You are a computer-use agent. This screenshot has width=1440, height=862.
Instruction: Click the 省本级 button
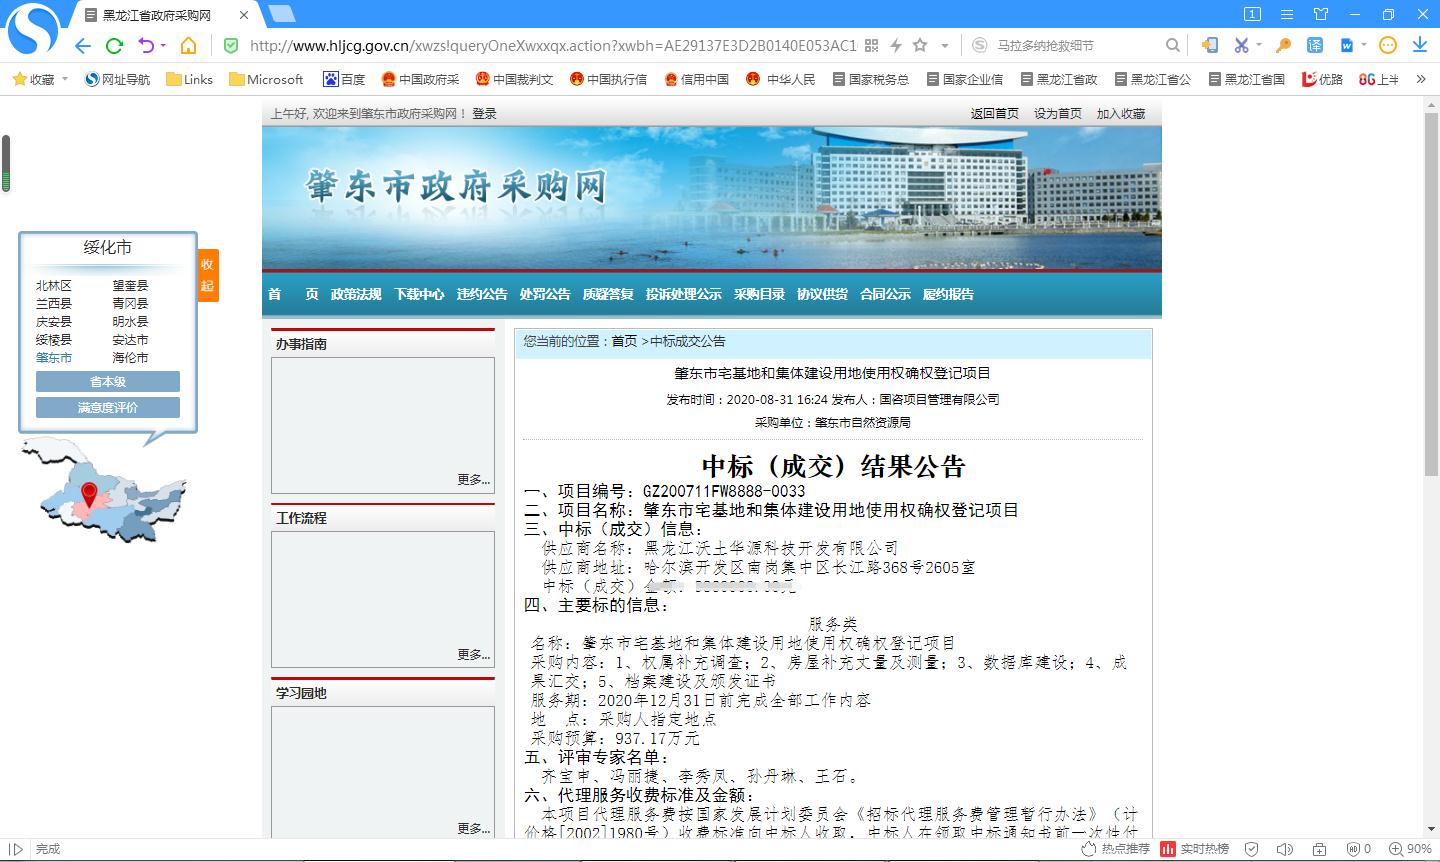[108, 382]
